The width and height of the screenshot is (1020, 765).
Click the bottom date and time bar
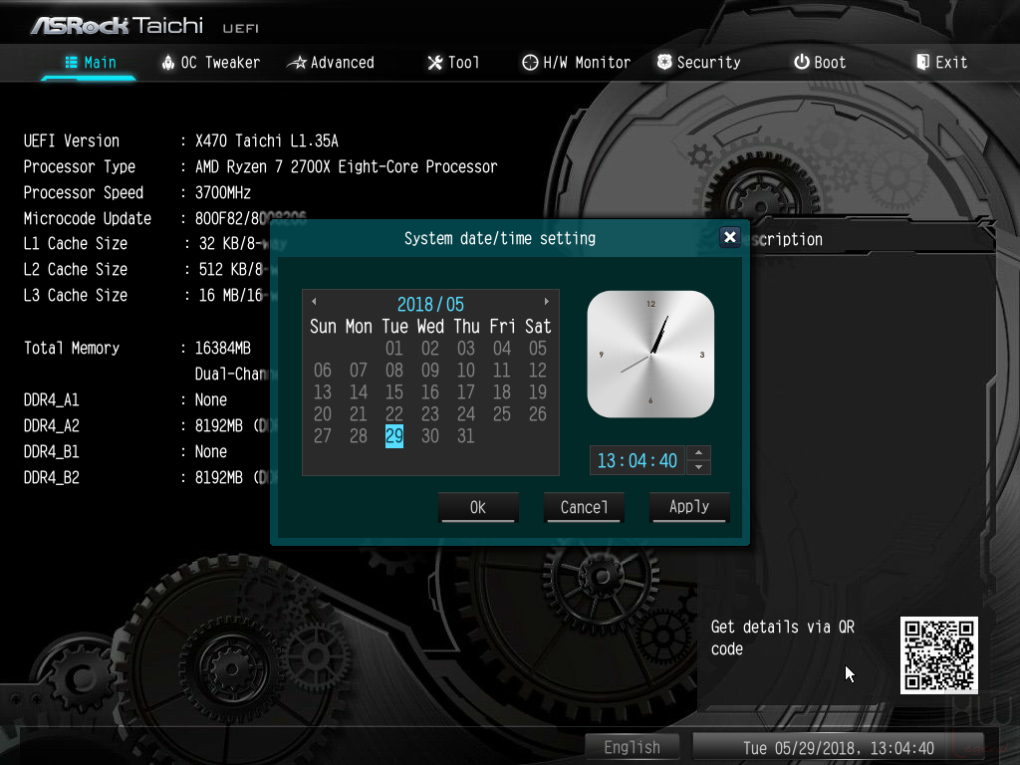[x=838, y=748]
